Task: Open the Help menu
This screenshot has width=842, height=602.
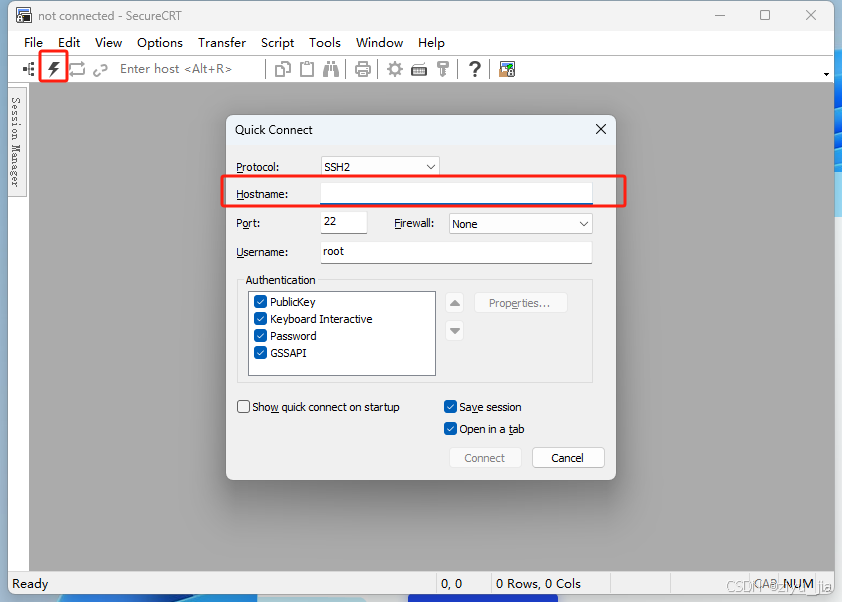Action: [431, 42]
